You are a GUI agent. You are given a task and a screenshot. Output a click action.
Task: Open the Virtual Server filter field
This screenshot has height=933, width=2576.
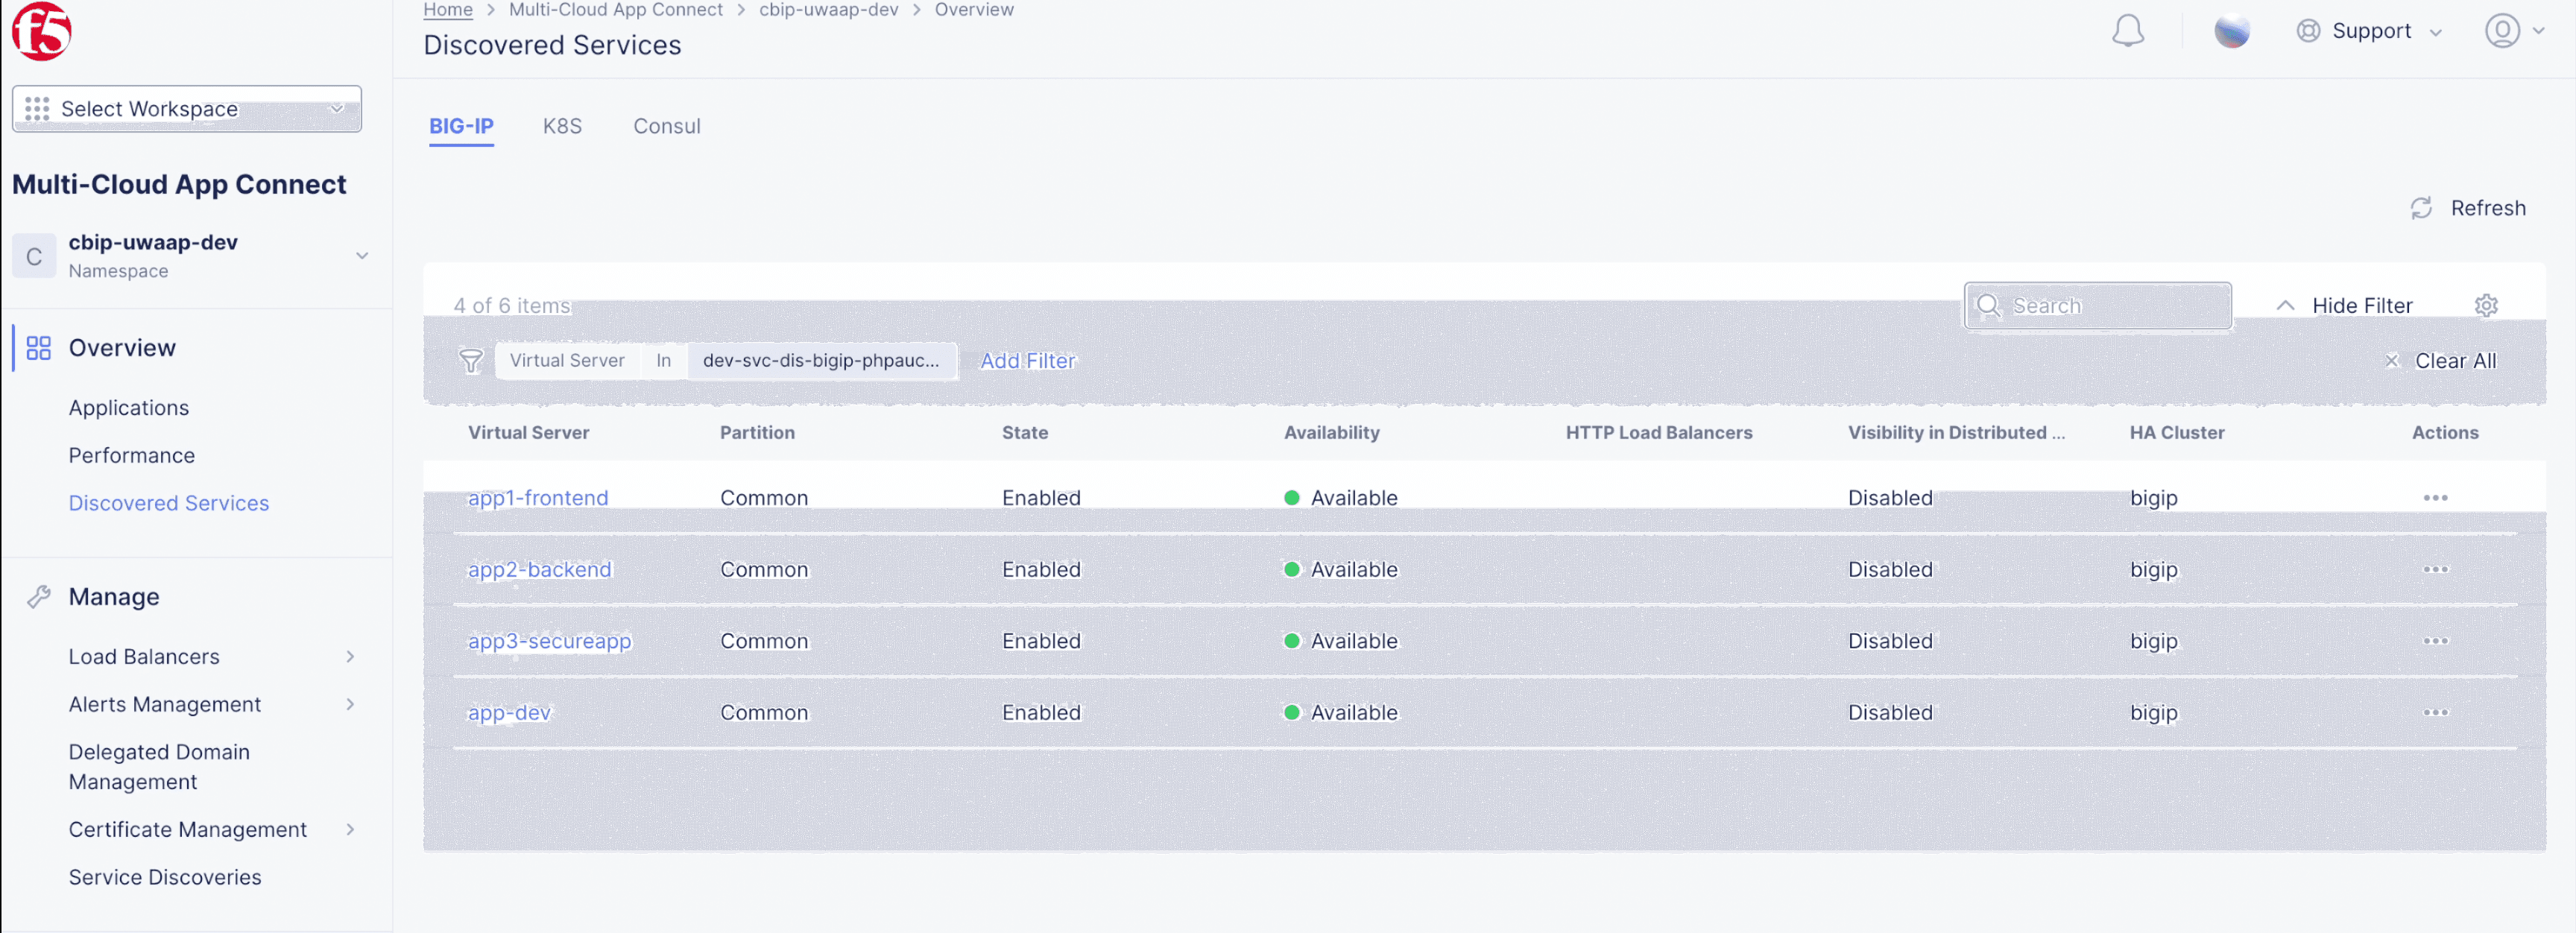point(567,361)
